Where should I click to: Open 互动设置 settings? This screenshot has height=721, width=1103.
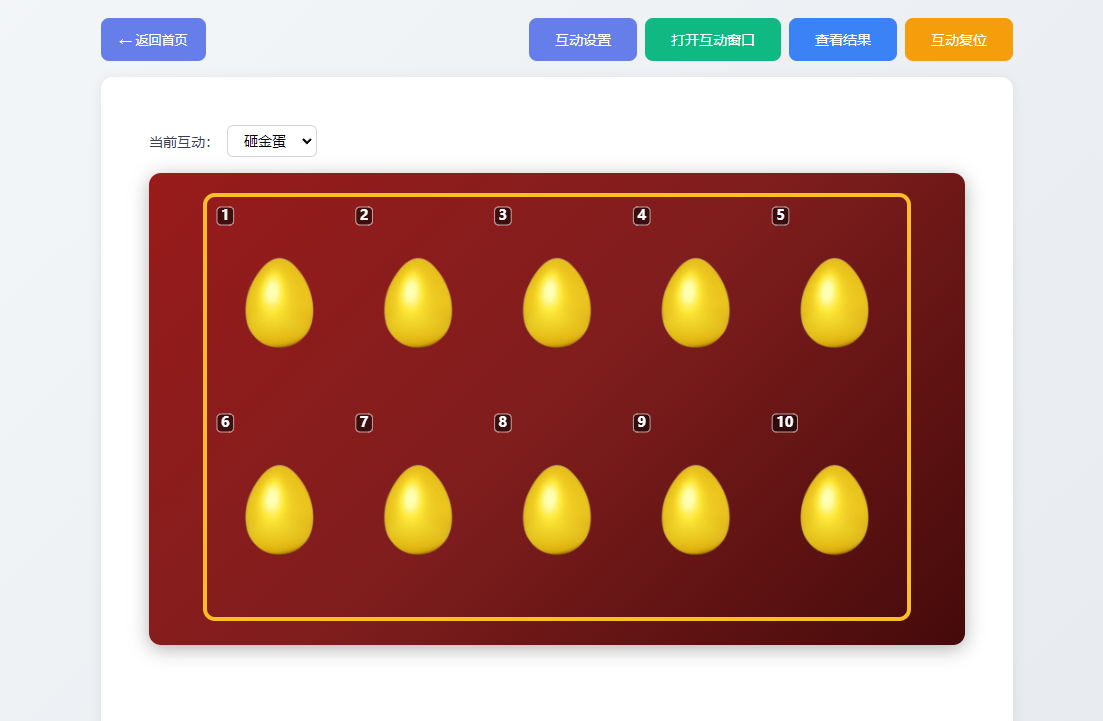point(583,40)
